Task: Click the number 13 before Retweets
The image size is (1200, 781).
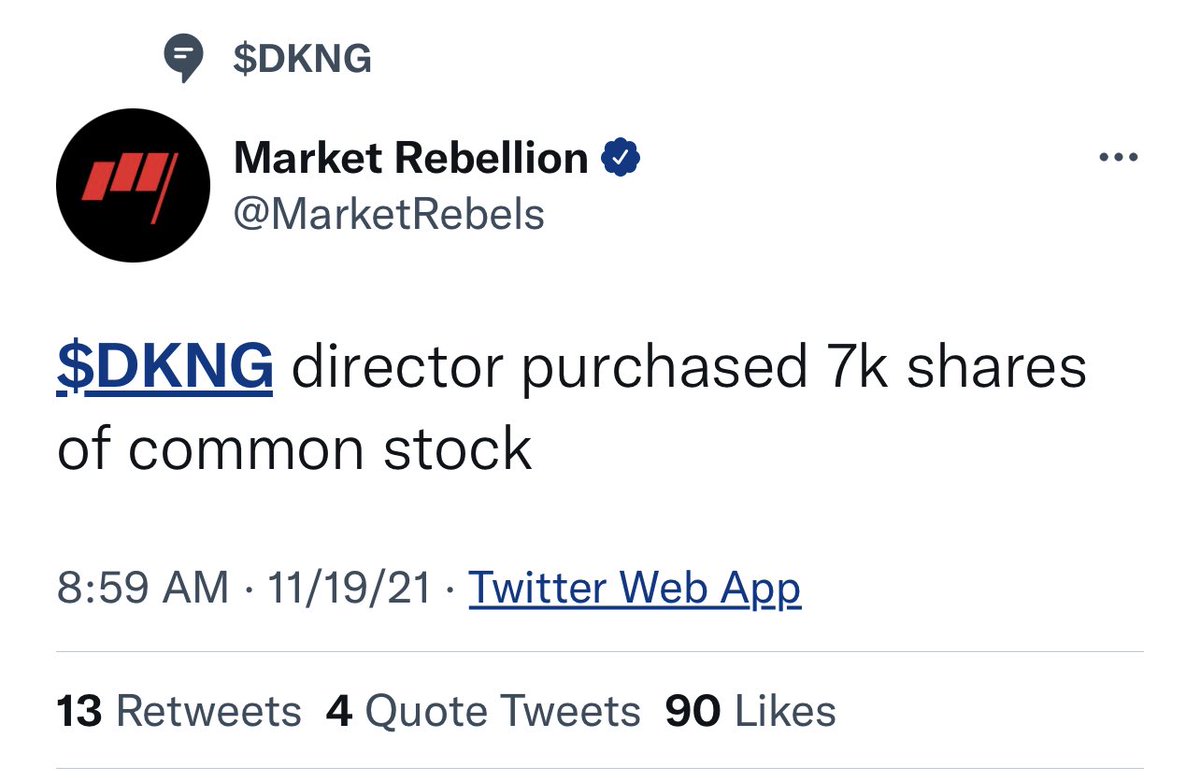Action: tap(80, 711)
